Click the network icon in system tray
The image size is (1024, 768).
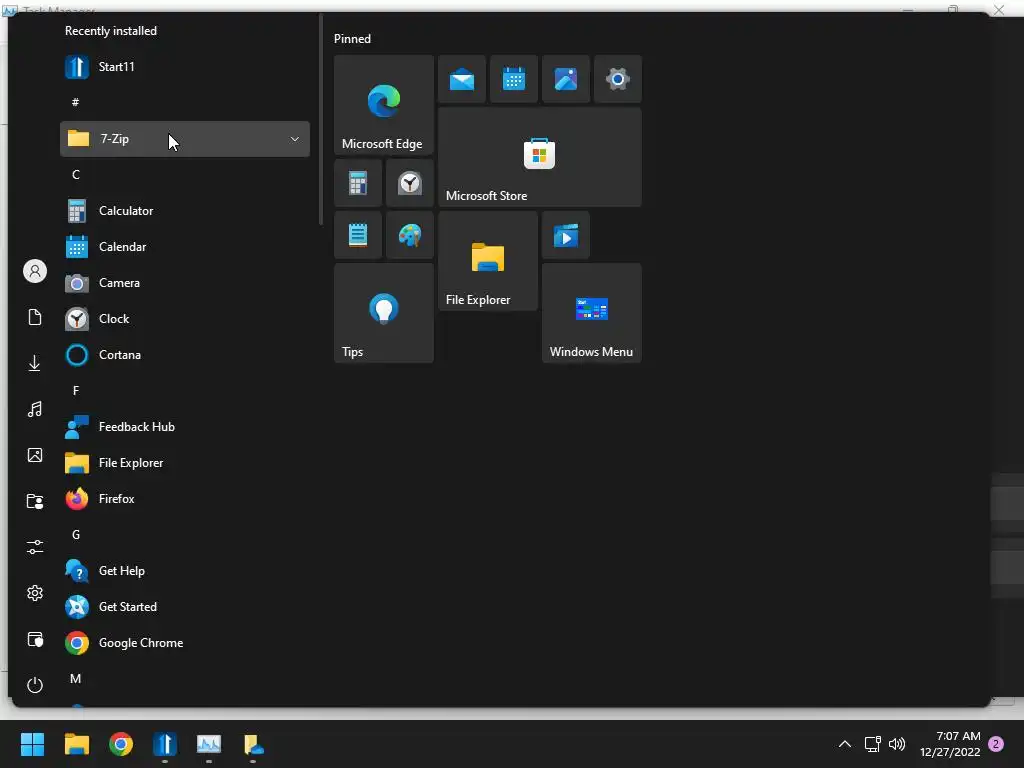(x=872, y=744)
